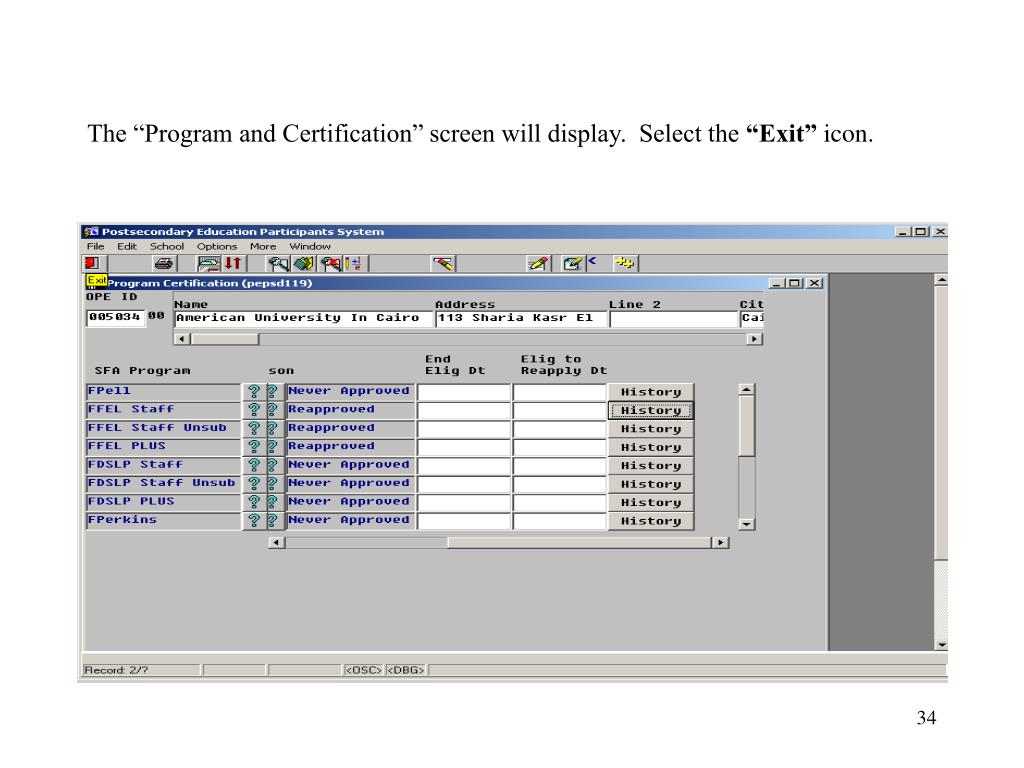Image resolution: width=1024 pixels, height=768 pixels.
Task: Click Never Approved reason for FPerkins
Action: 350,520
